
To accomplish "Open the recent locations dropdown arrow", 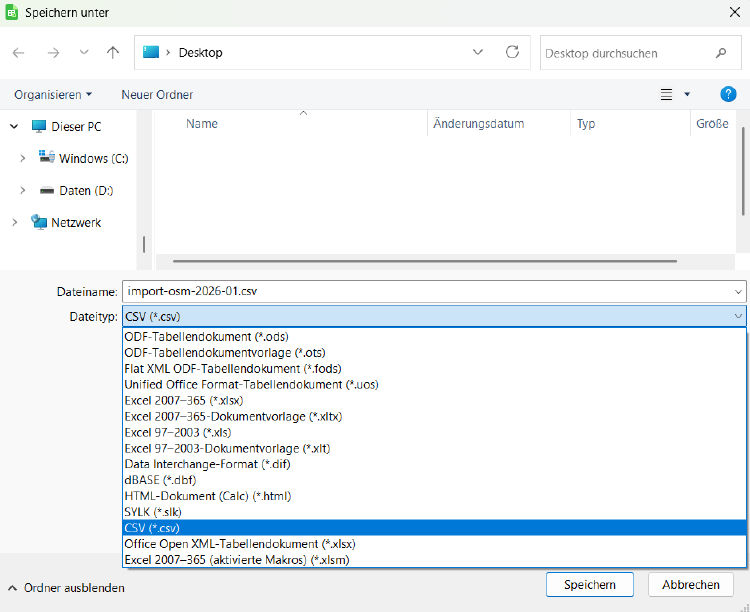I will tap(84, 53).
